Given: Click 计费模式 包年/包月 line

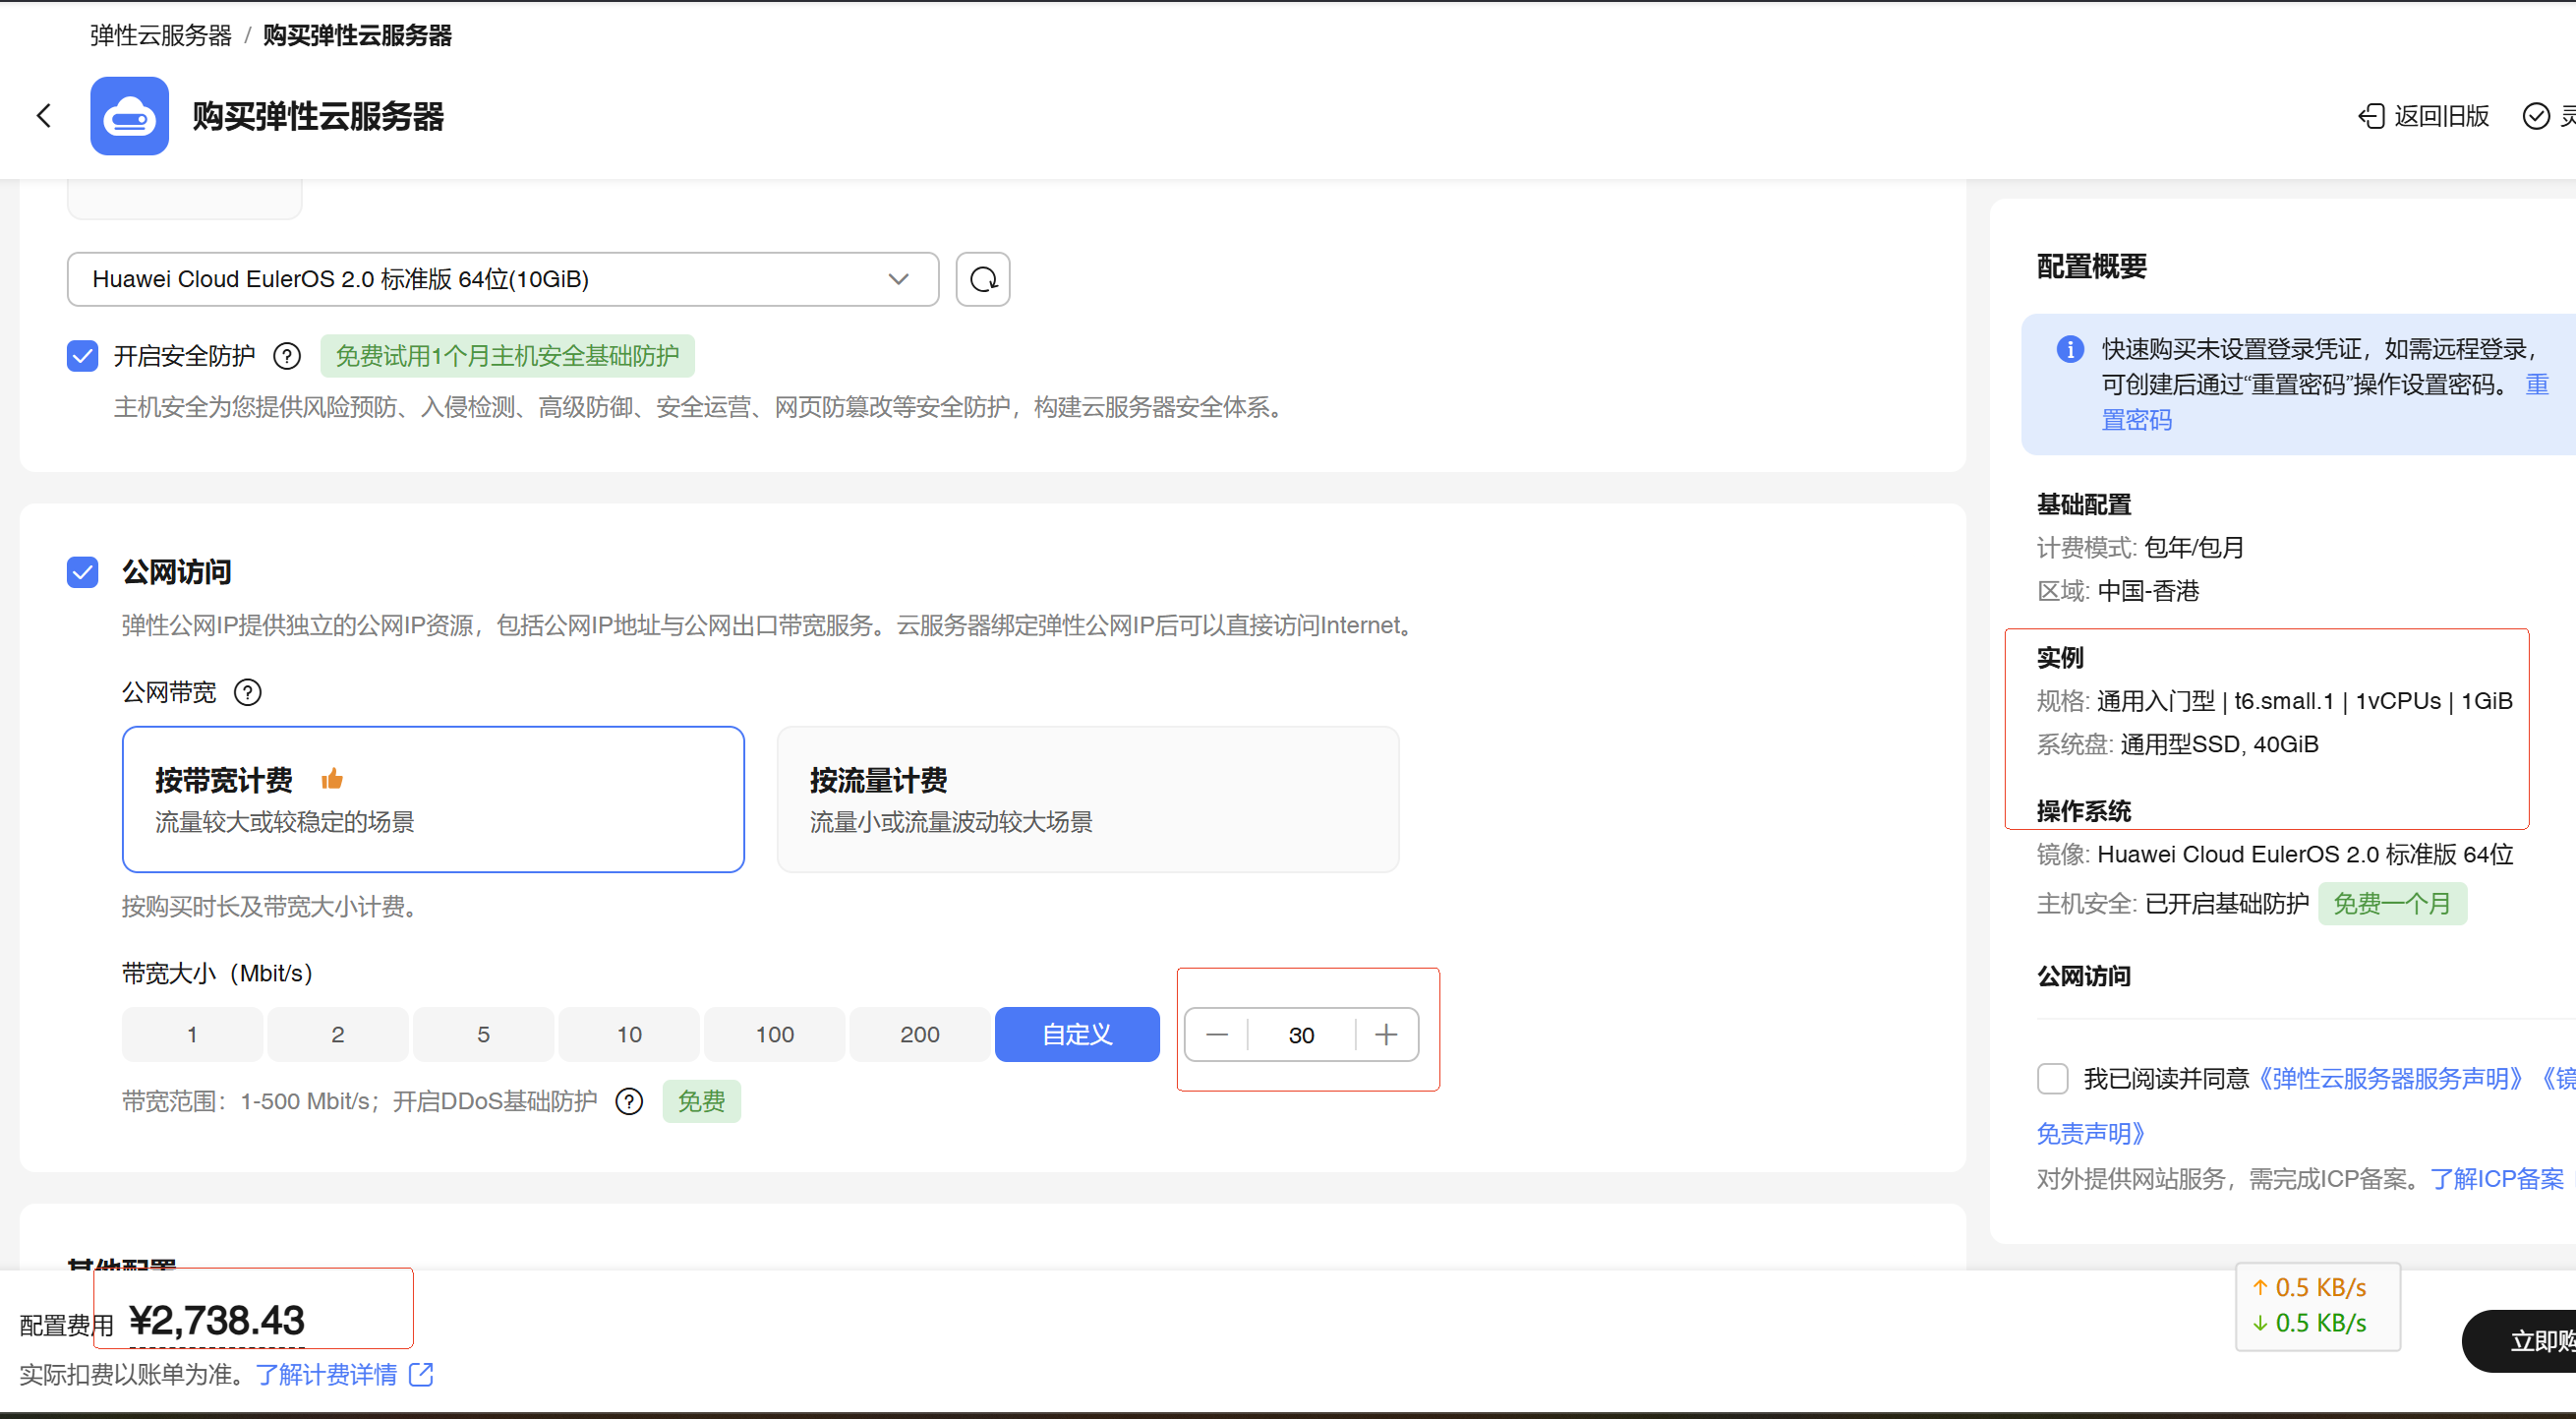Looking at the screenshot, I should tap(2140, 547).
